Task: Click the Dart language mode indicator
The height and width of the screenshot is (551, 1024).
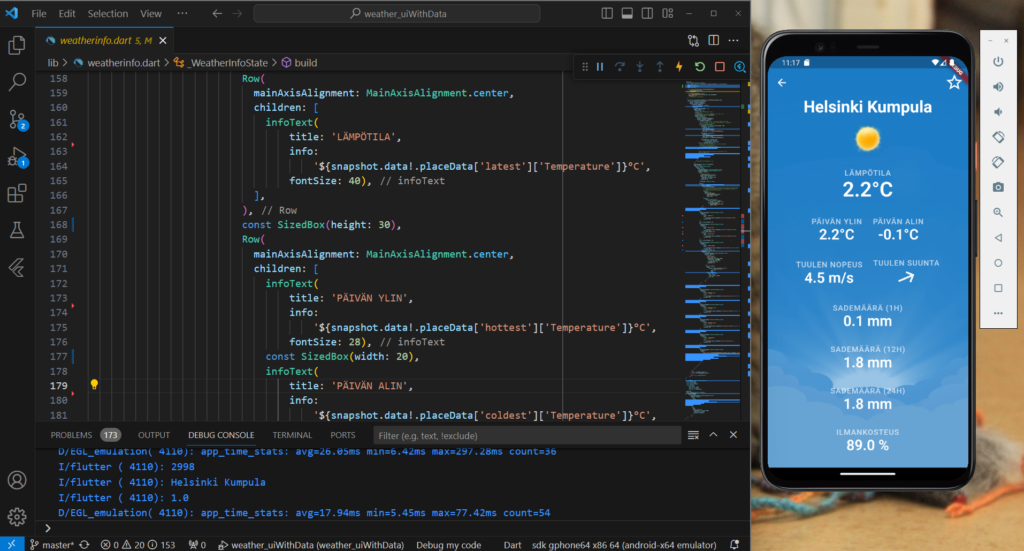Action: tap(511, 545)
